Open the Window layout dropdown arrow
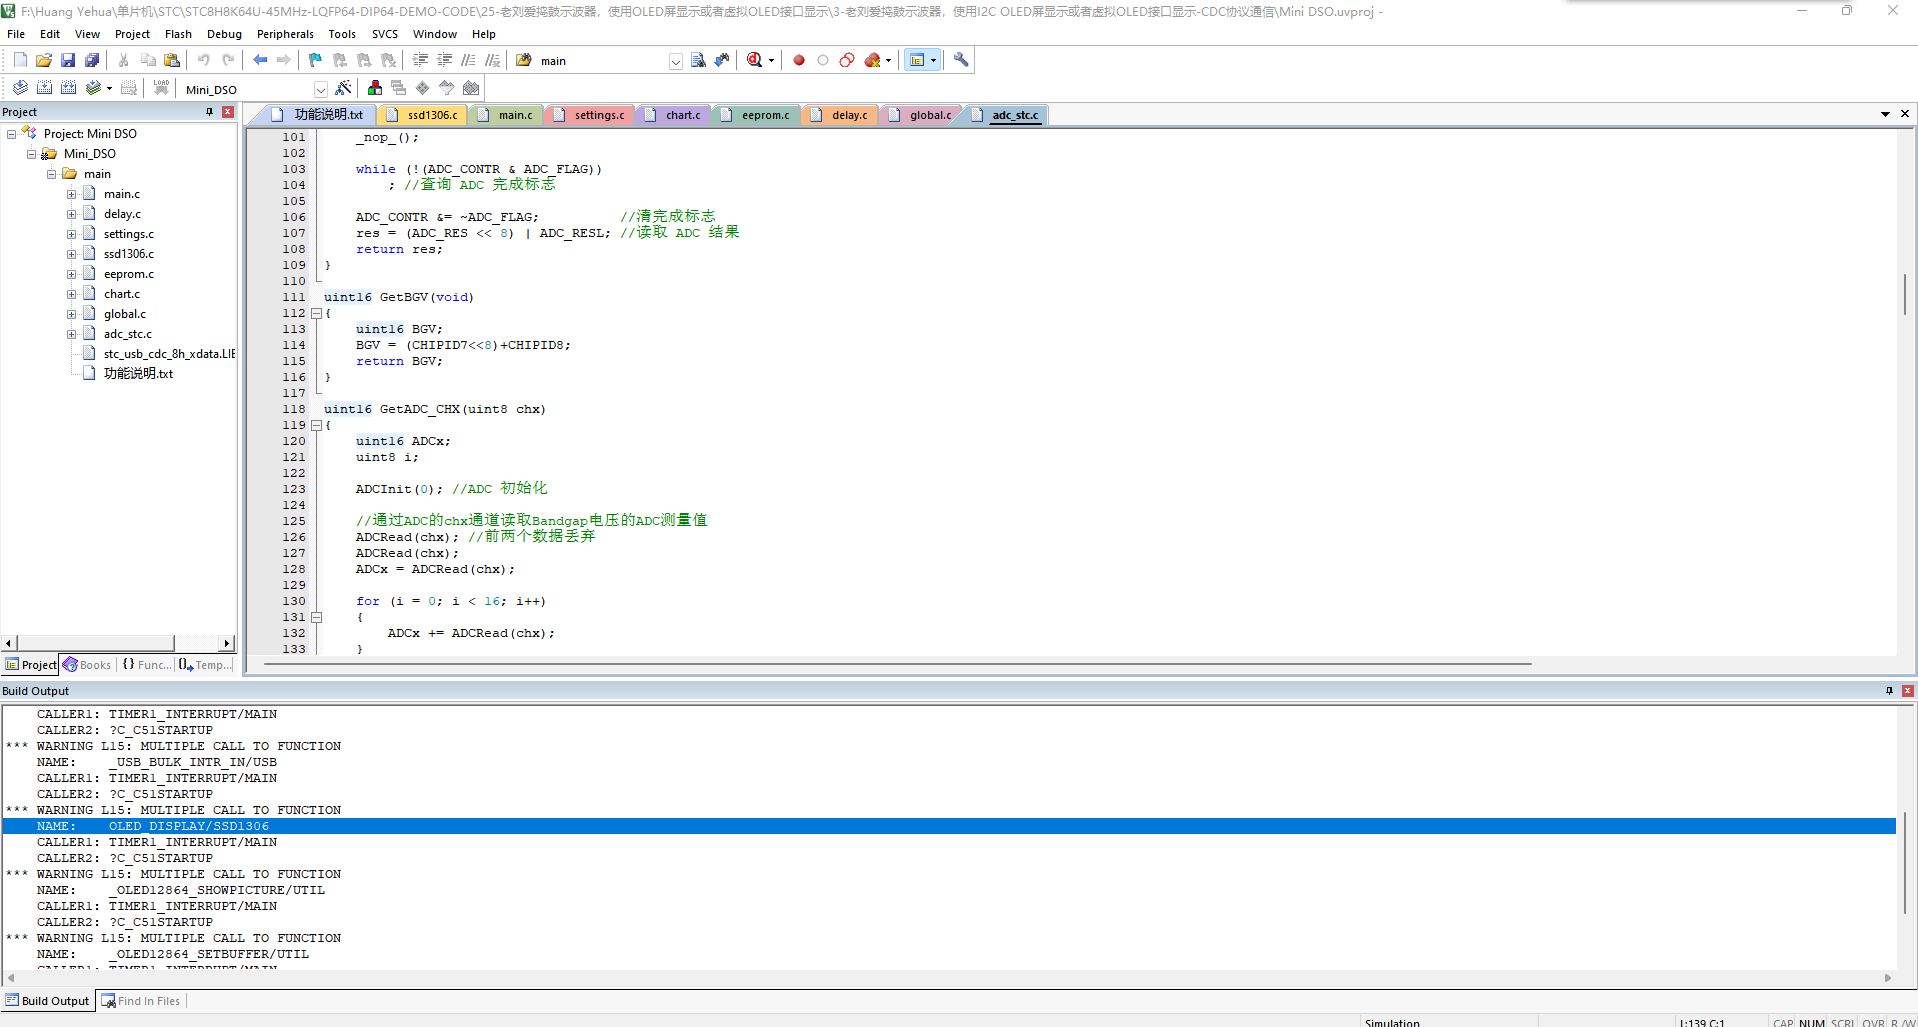 [x=934, y=61]
